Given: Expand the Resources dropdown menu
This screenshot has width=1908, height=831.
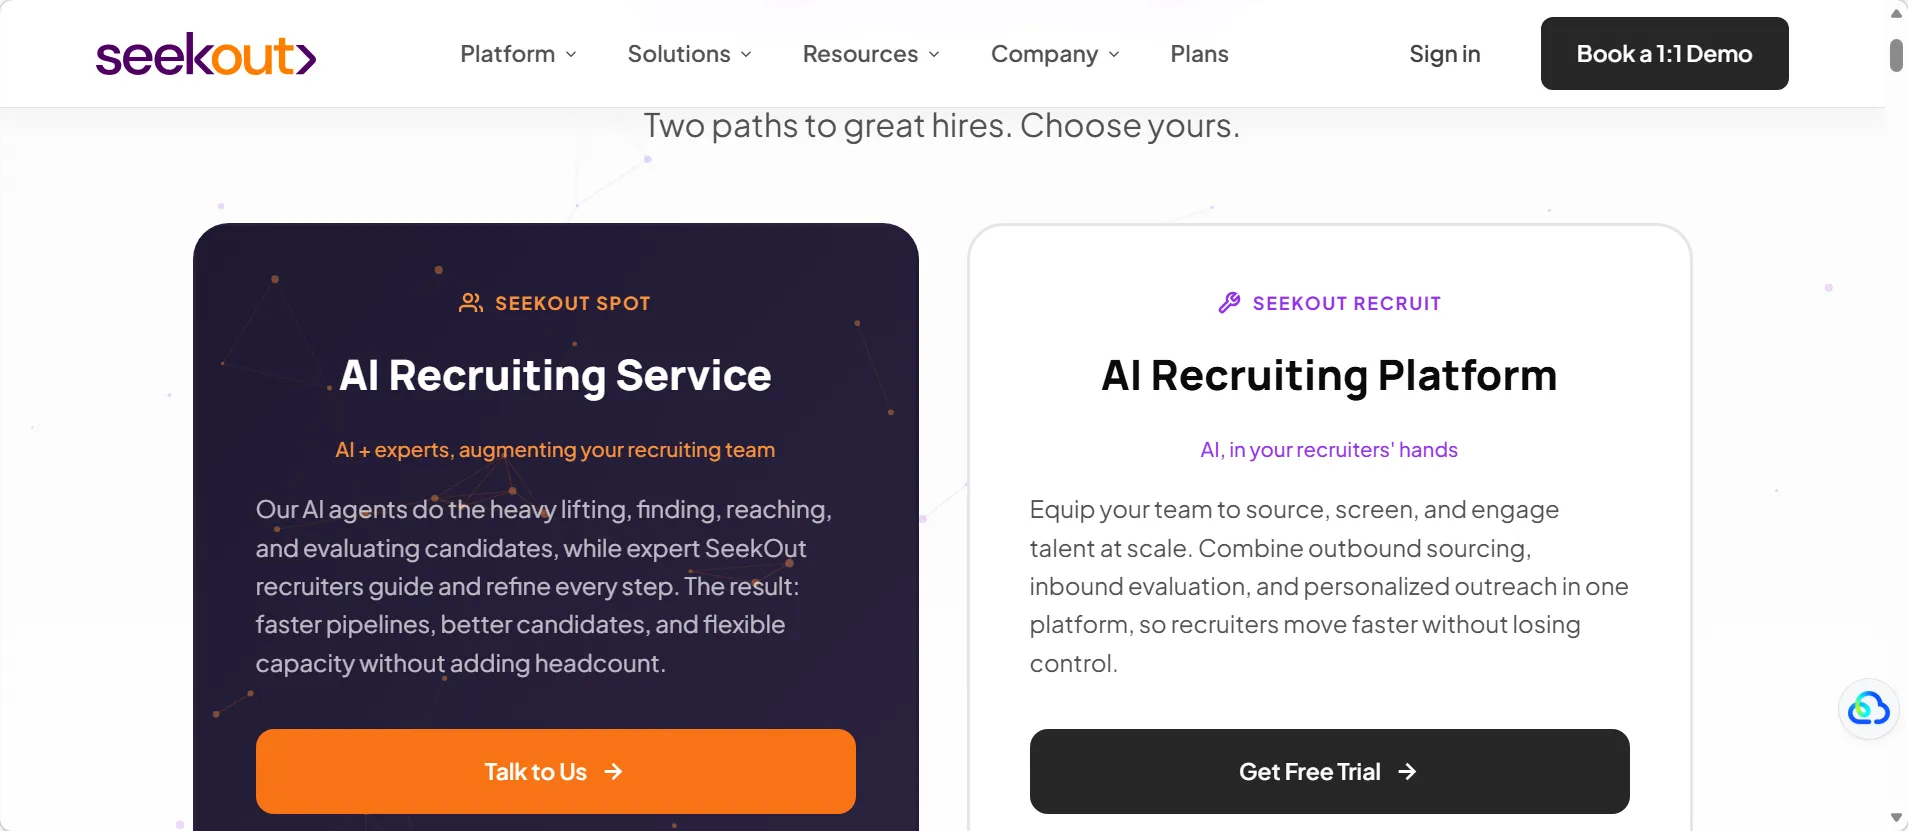Looking at the screenshot, I should (871, 54).
